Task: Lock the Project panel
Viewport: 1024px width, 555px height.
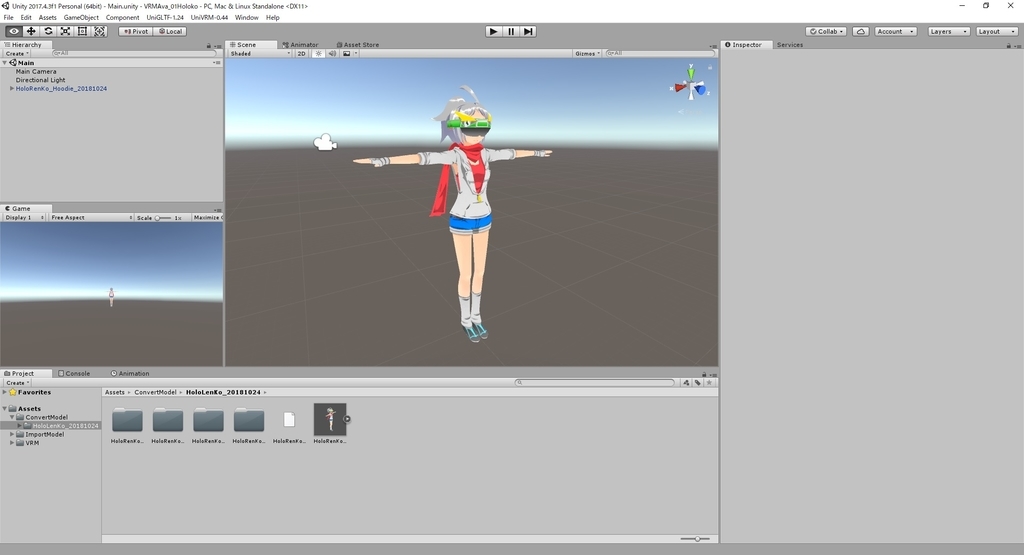Action: [x=704, y=374]
